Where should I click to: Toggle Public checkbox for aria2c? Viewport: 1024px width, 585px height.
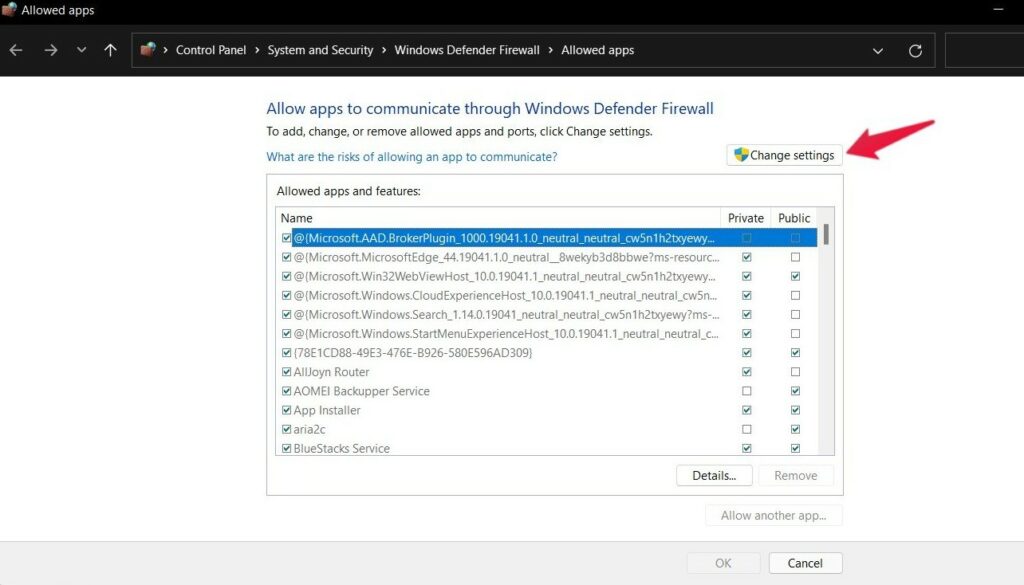pyautogui.click(x=795, y=429)
